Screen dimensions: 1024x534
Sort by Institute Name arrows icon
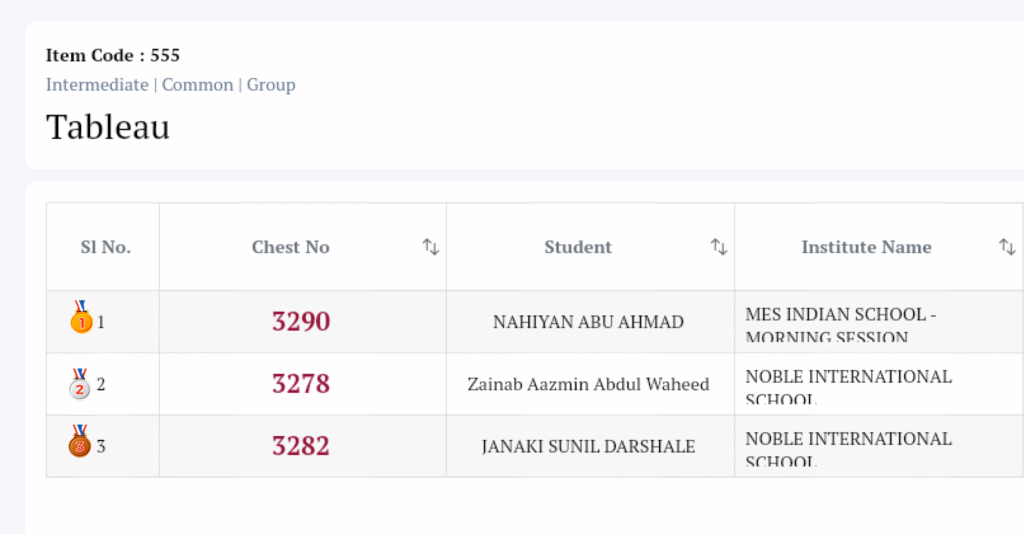[1006, 247]
